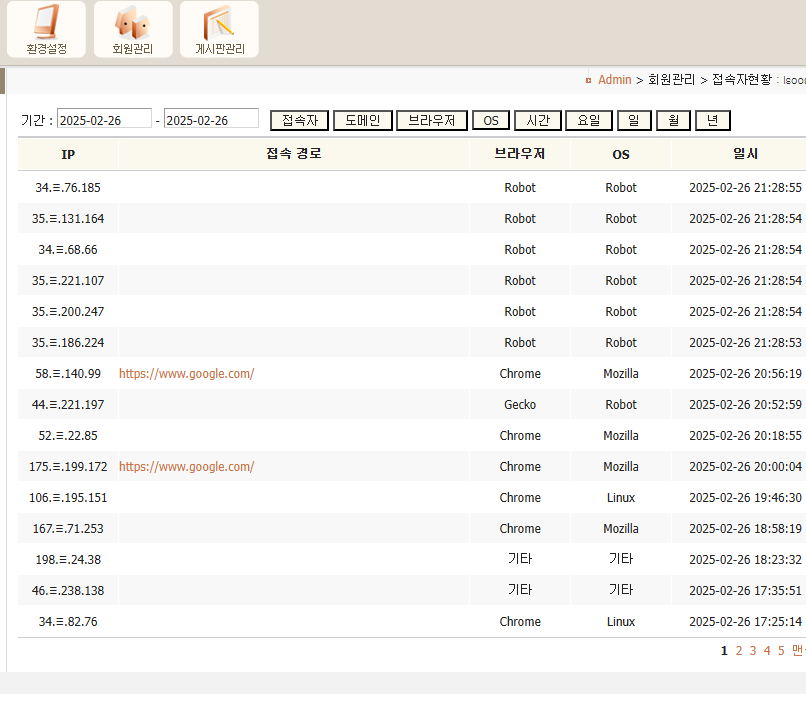Image resolution: width=806 pixels, height=707 pixels.
Task: Select IP 167.≡.71.253
Action: click(68, 529)
